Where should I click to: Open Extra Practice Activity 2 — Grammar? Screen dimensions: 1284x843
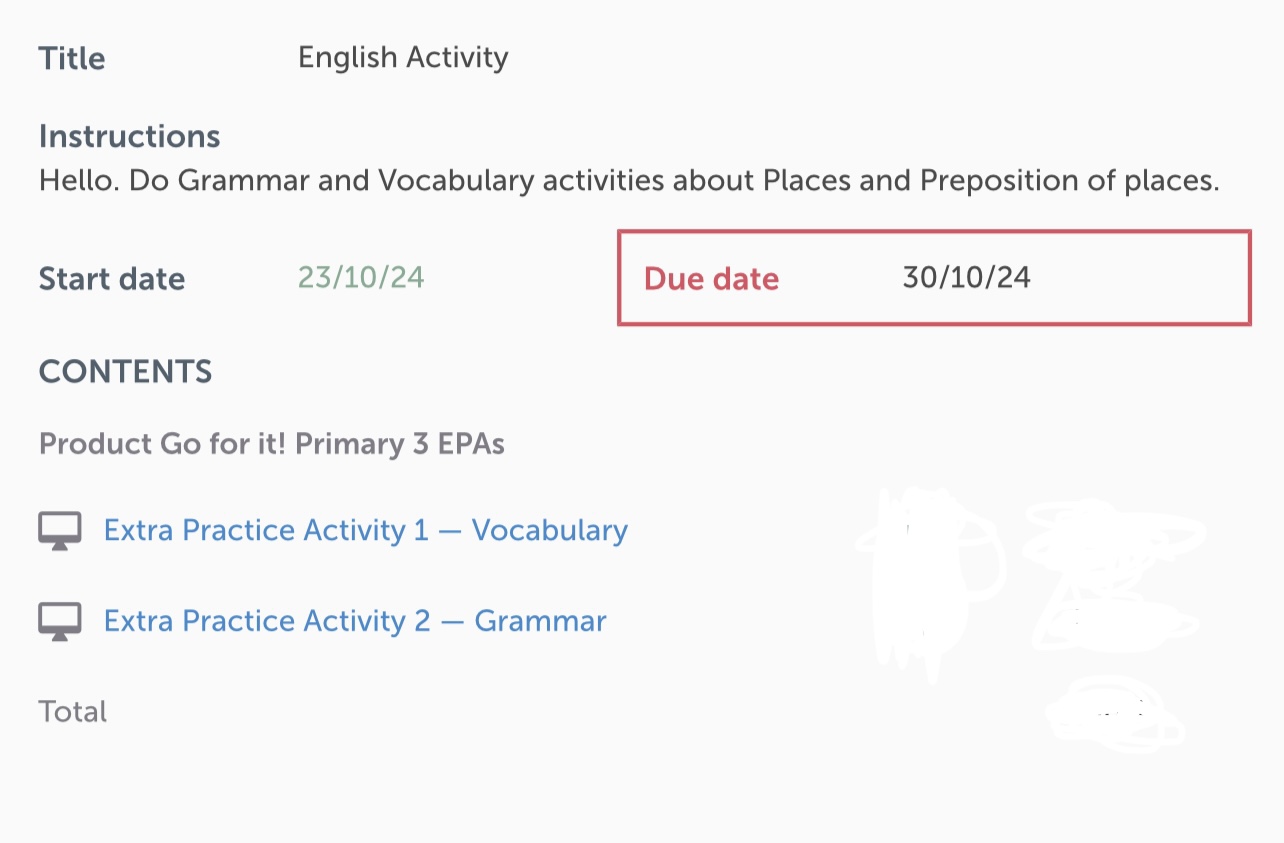pos(355,621)
